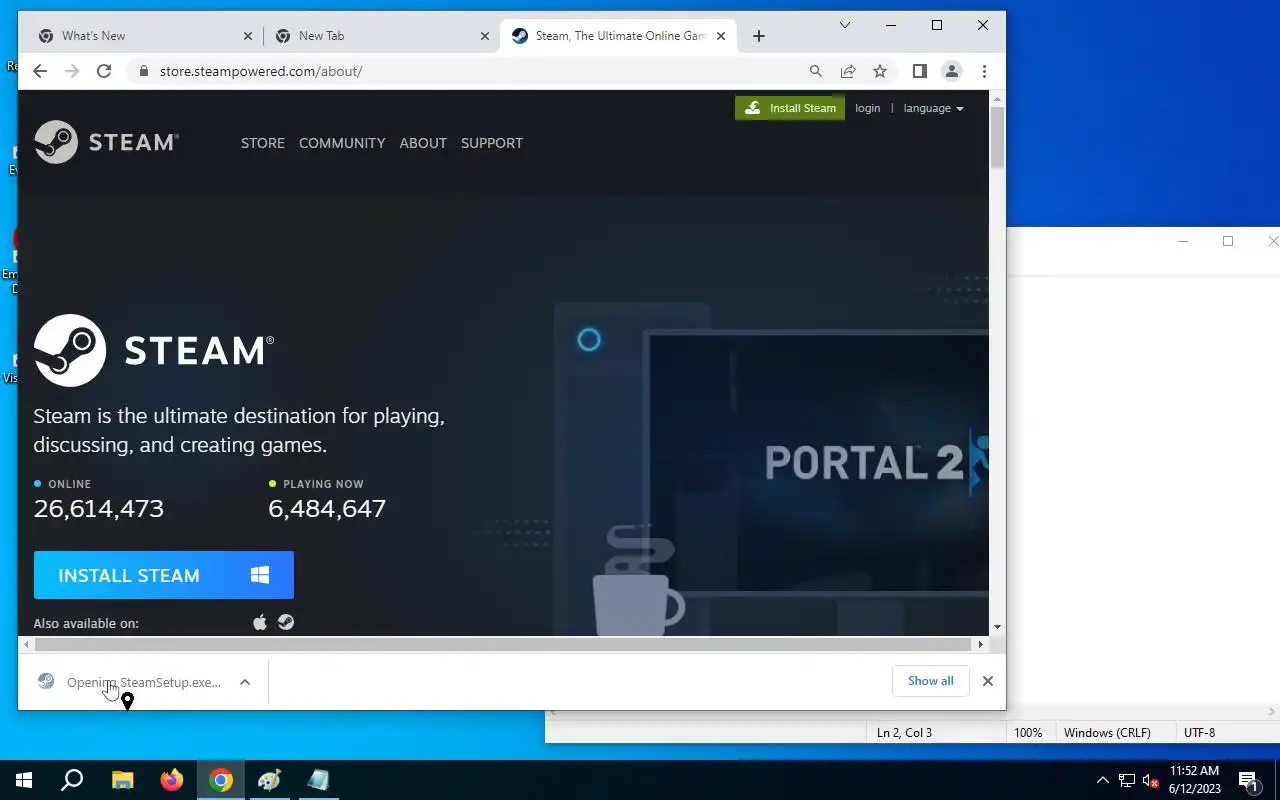Bookmark this page with the star
The width and height of the screenshot is (1280, 800).
(x=880, y=71)
